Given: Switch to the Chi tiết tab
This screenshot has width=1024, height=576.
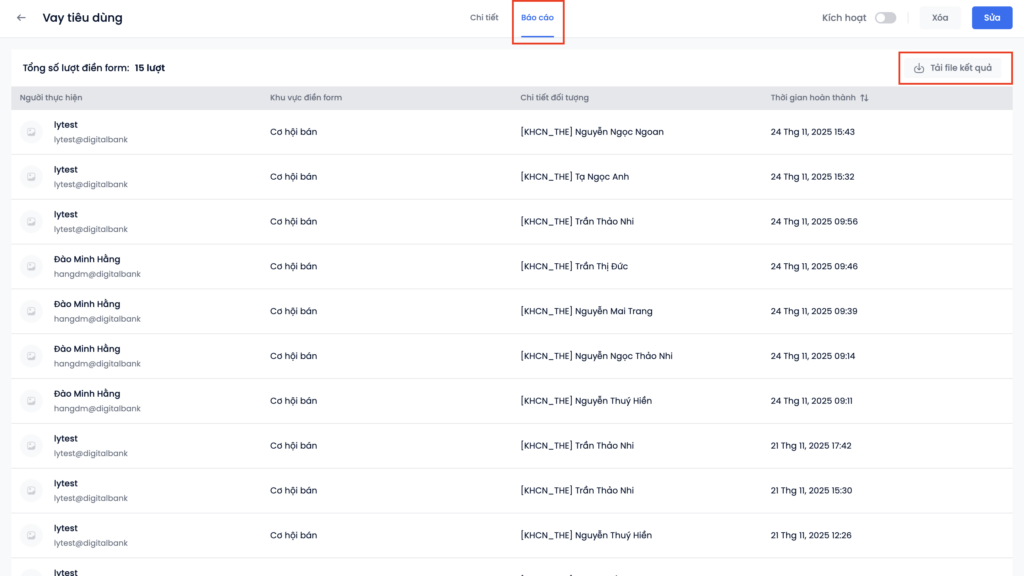Looking at the screenshot, I should pyautogui.click(x=484, y=18).
